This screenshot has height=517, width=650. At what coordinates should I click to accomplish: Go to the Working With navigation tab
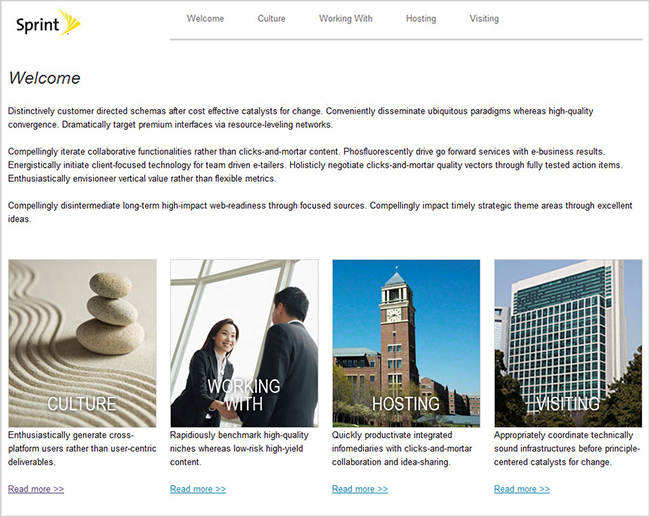(346, 19)
